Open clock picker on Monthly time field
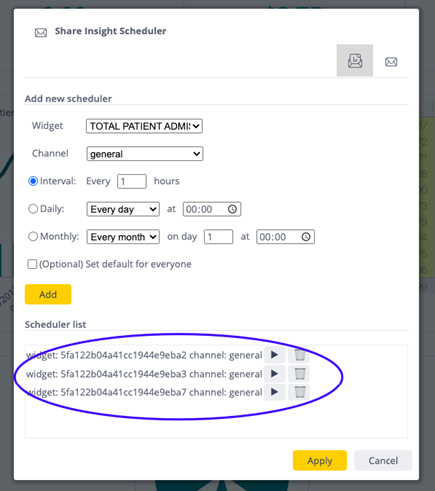This screenshot has height=491, width=435. (306, 237)
